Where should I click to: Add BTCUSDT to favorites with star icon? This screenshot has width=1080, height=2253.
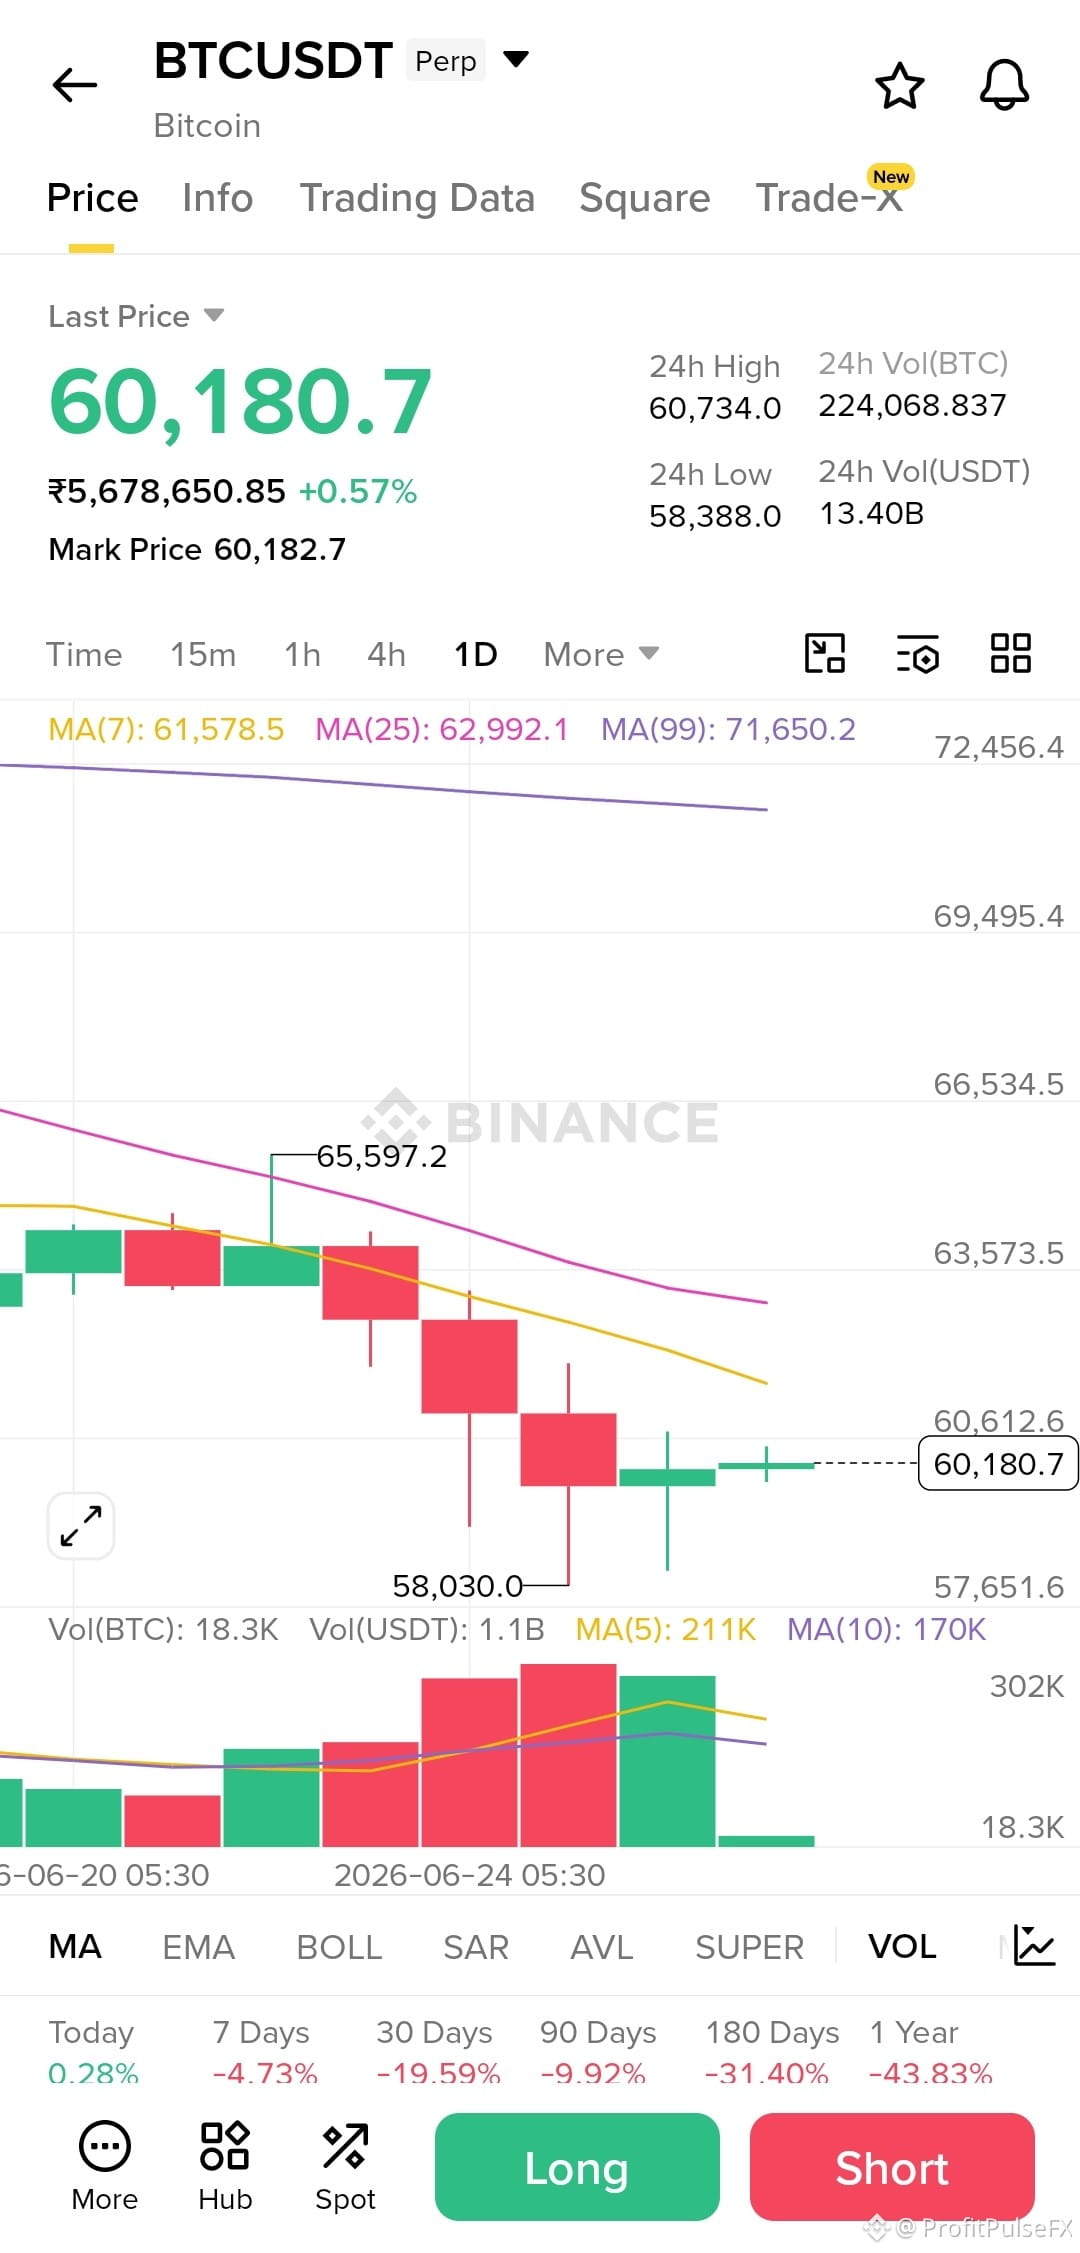click(x=899, y=85)
